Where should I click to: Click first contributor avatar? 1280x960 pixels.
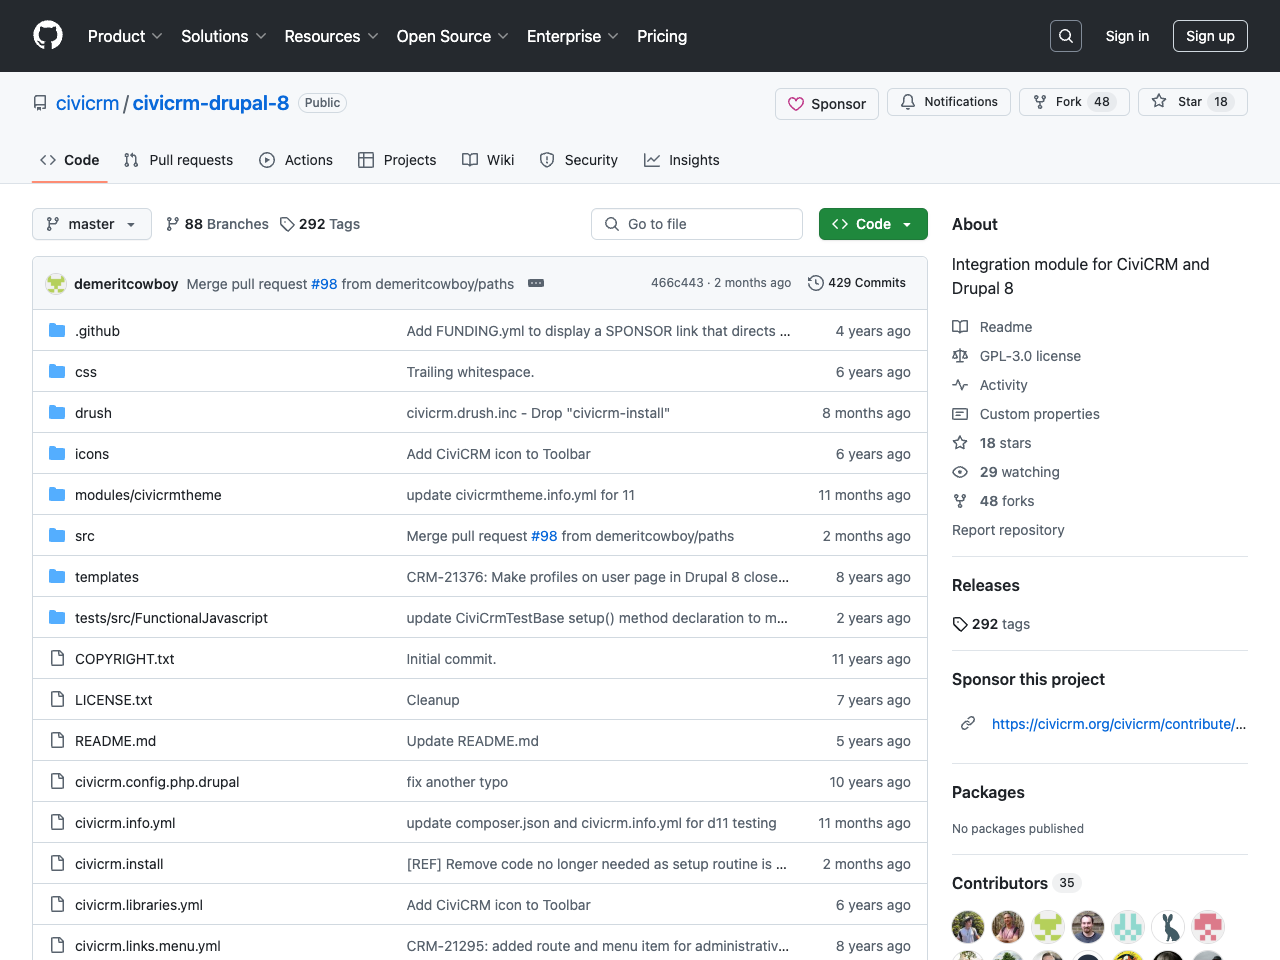coord(968,927)
